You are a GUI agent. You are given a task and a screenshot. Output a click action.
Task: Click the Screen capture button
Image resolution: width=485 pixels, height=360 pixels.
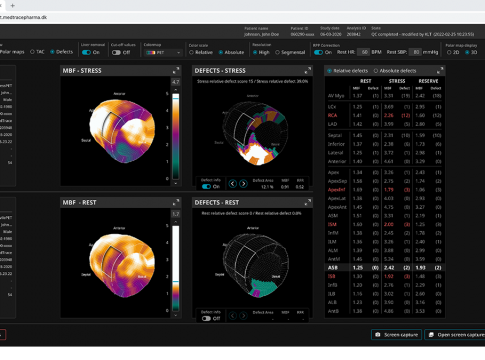[x=396, y=335]
